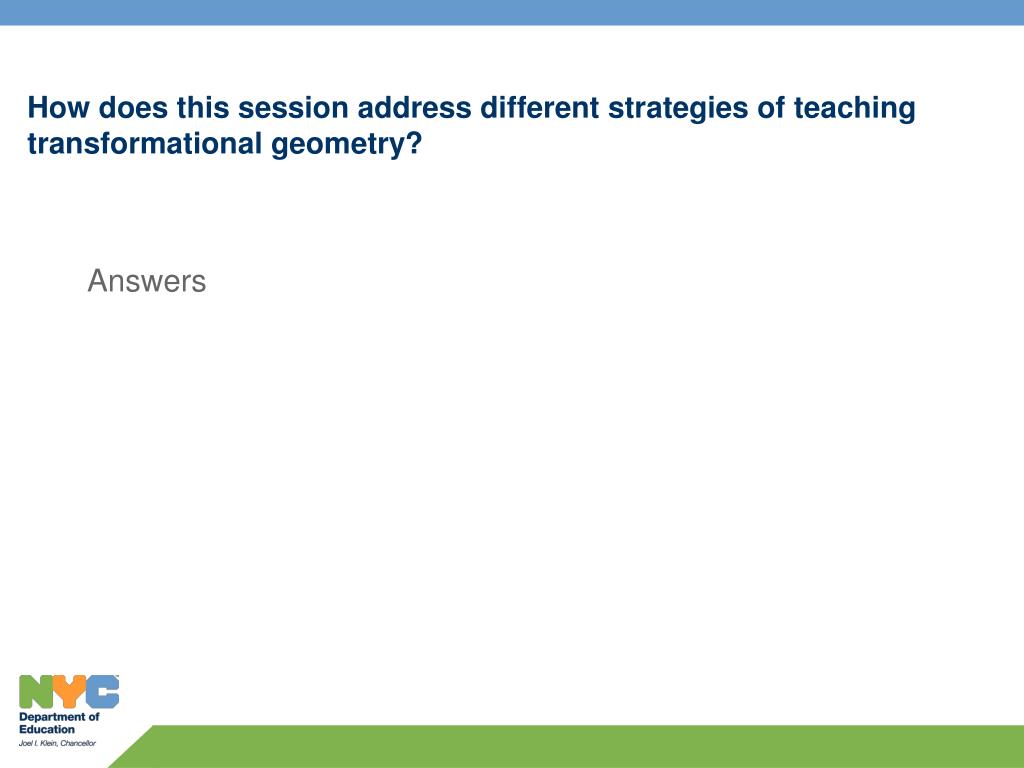Click Joel I. Klein, Chancellor caption
The image size is (1024, 768).
(57, 743)
